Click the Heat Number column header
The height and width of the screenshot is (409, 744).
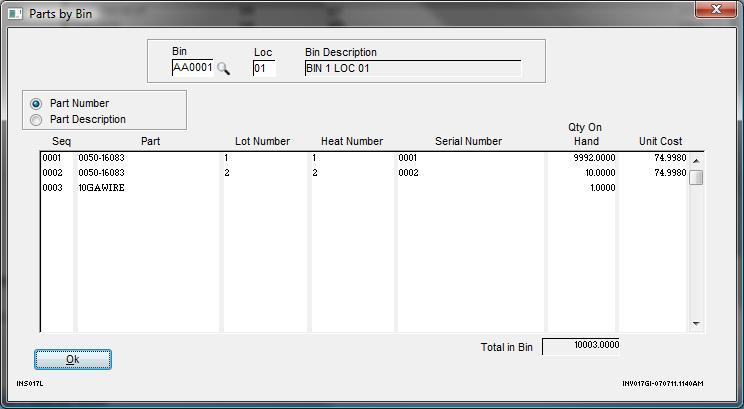352,141
